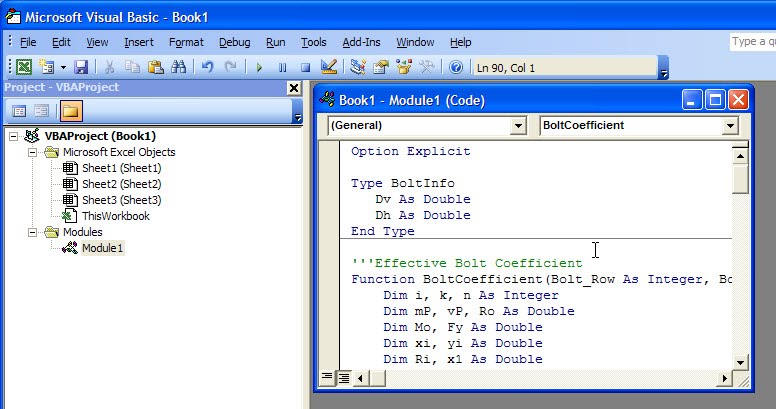Click the Option Explicit code line

tap(410, 152)
